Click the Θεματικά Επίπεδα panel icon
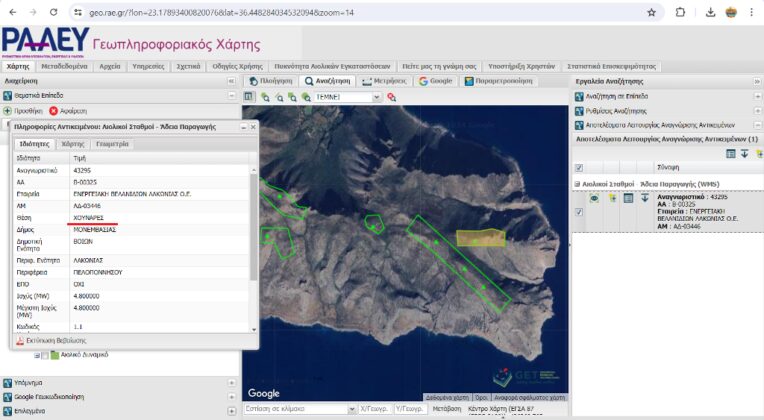 7,96
